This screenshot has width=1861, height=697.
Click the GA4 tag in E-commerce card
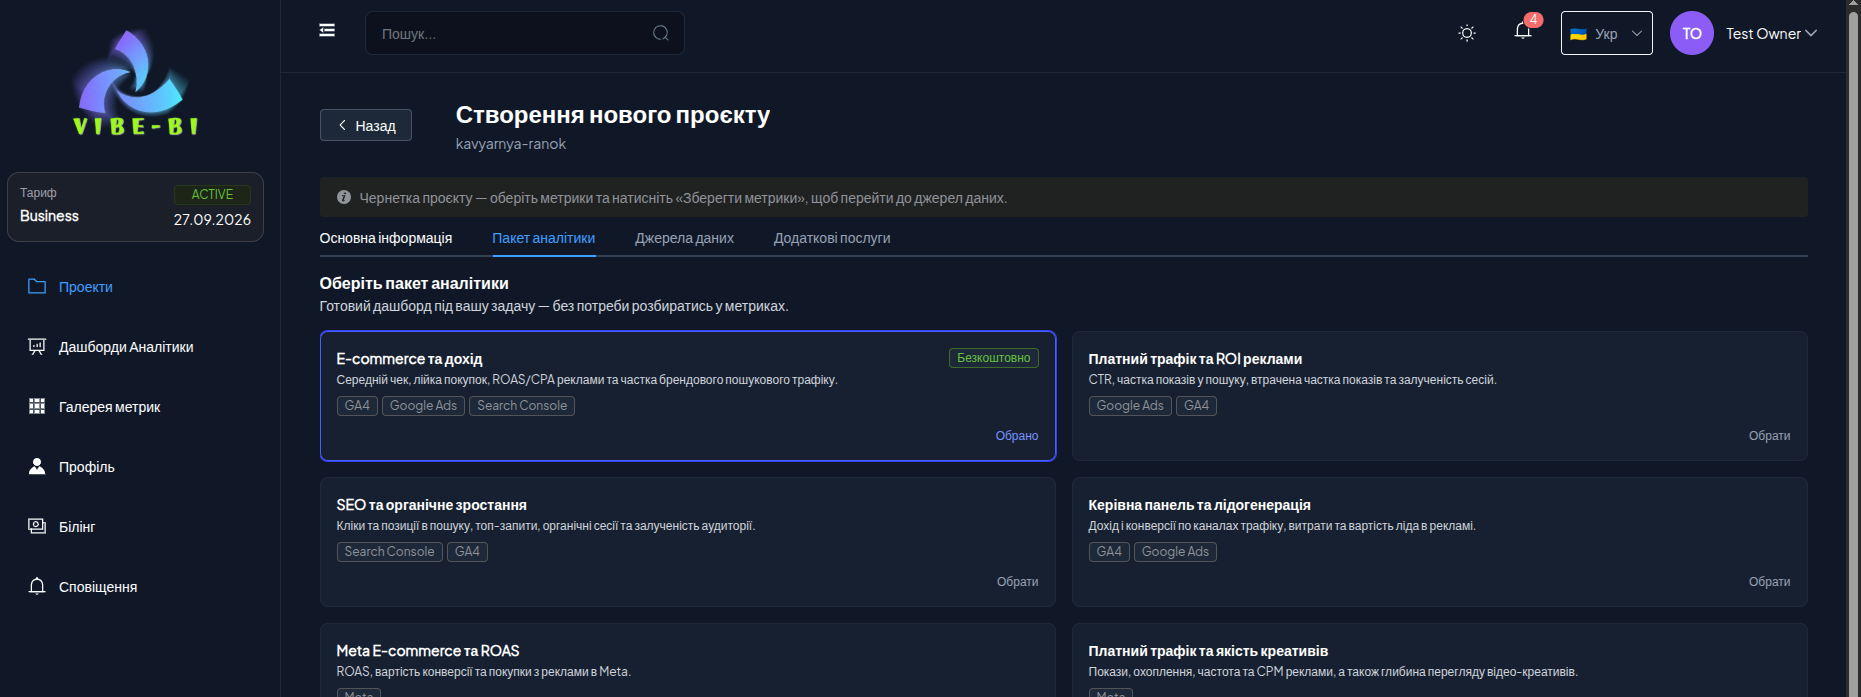coord(357,406)
